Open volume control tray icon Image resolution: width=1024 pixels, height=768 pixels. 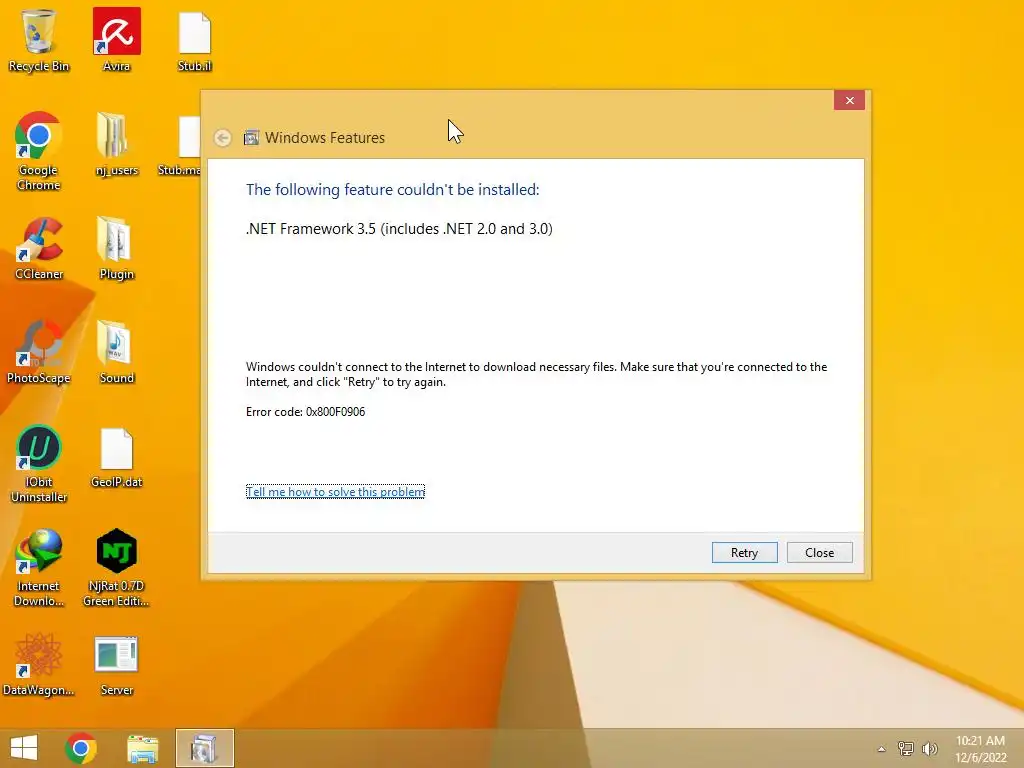coord(929,748)
